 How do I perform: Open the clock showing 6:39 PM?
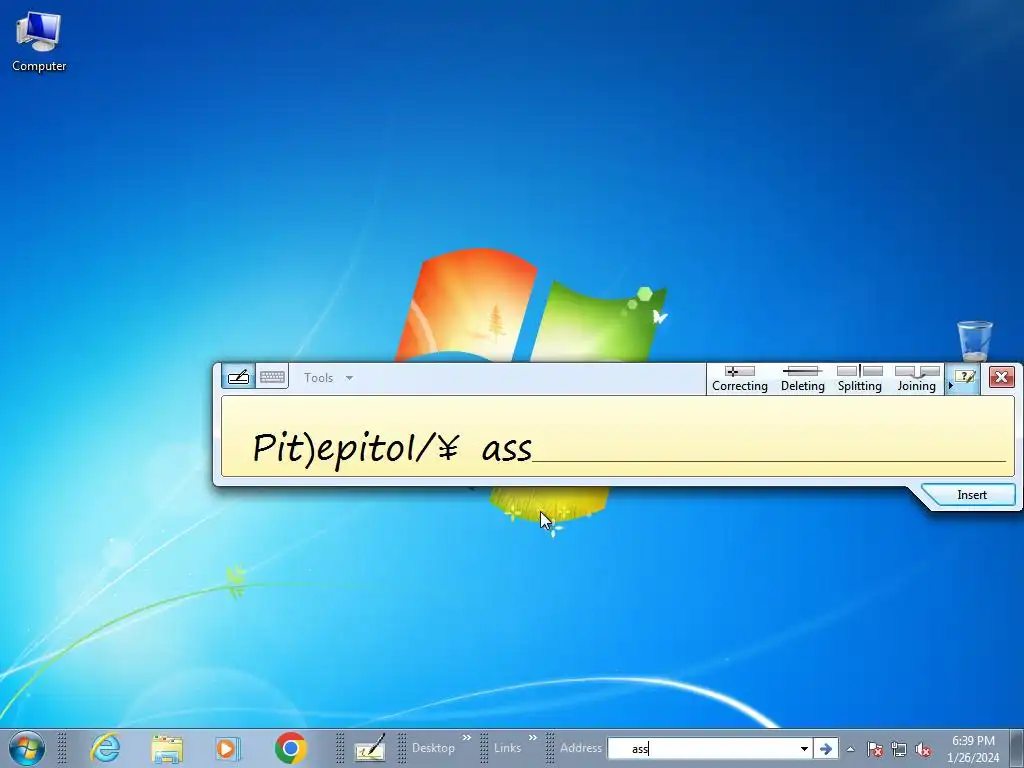point(973,749)
